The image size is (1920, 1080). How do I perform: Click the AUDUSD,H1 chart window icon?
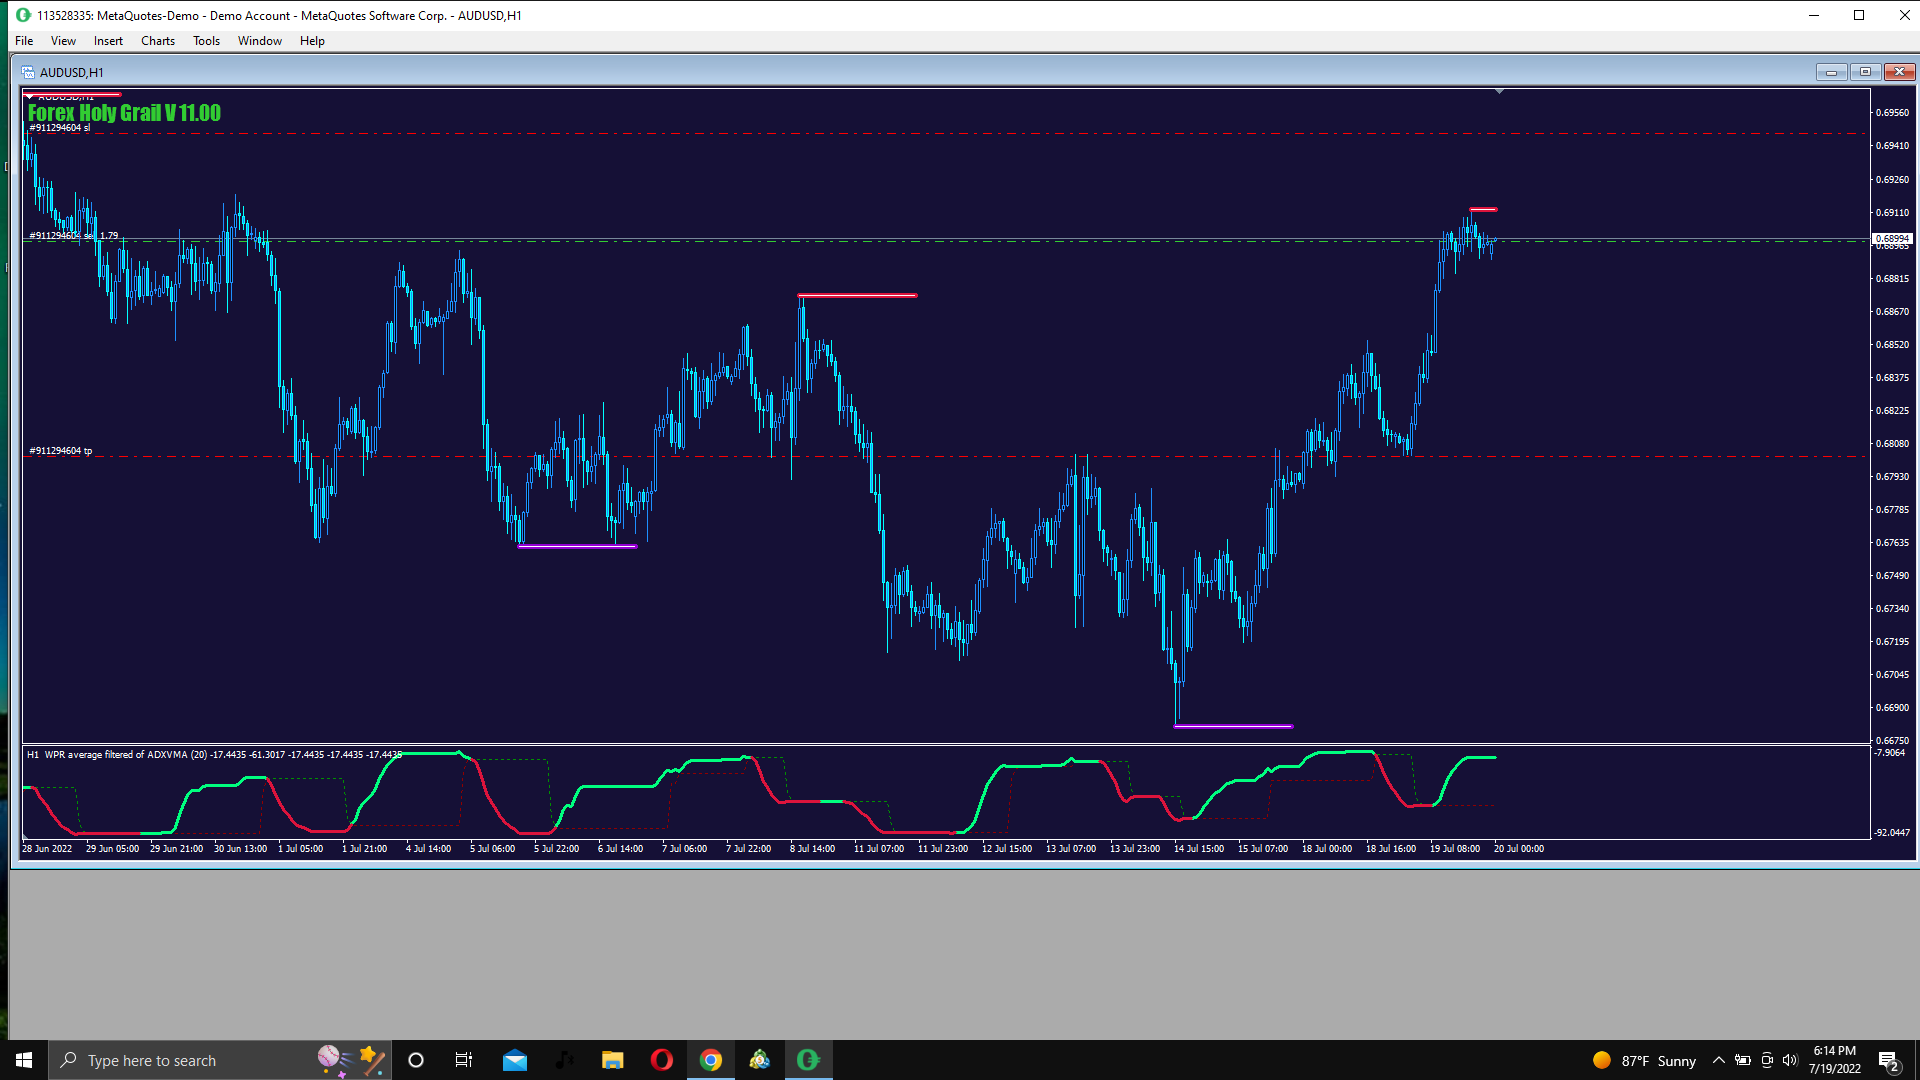click(x=28, y=72)
